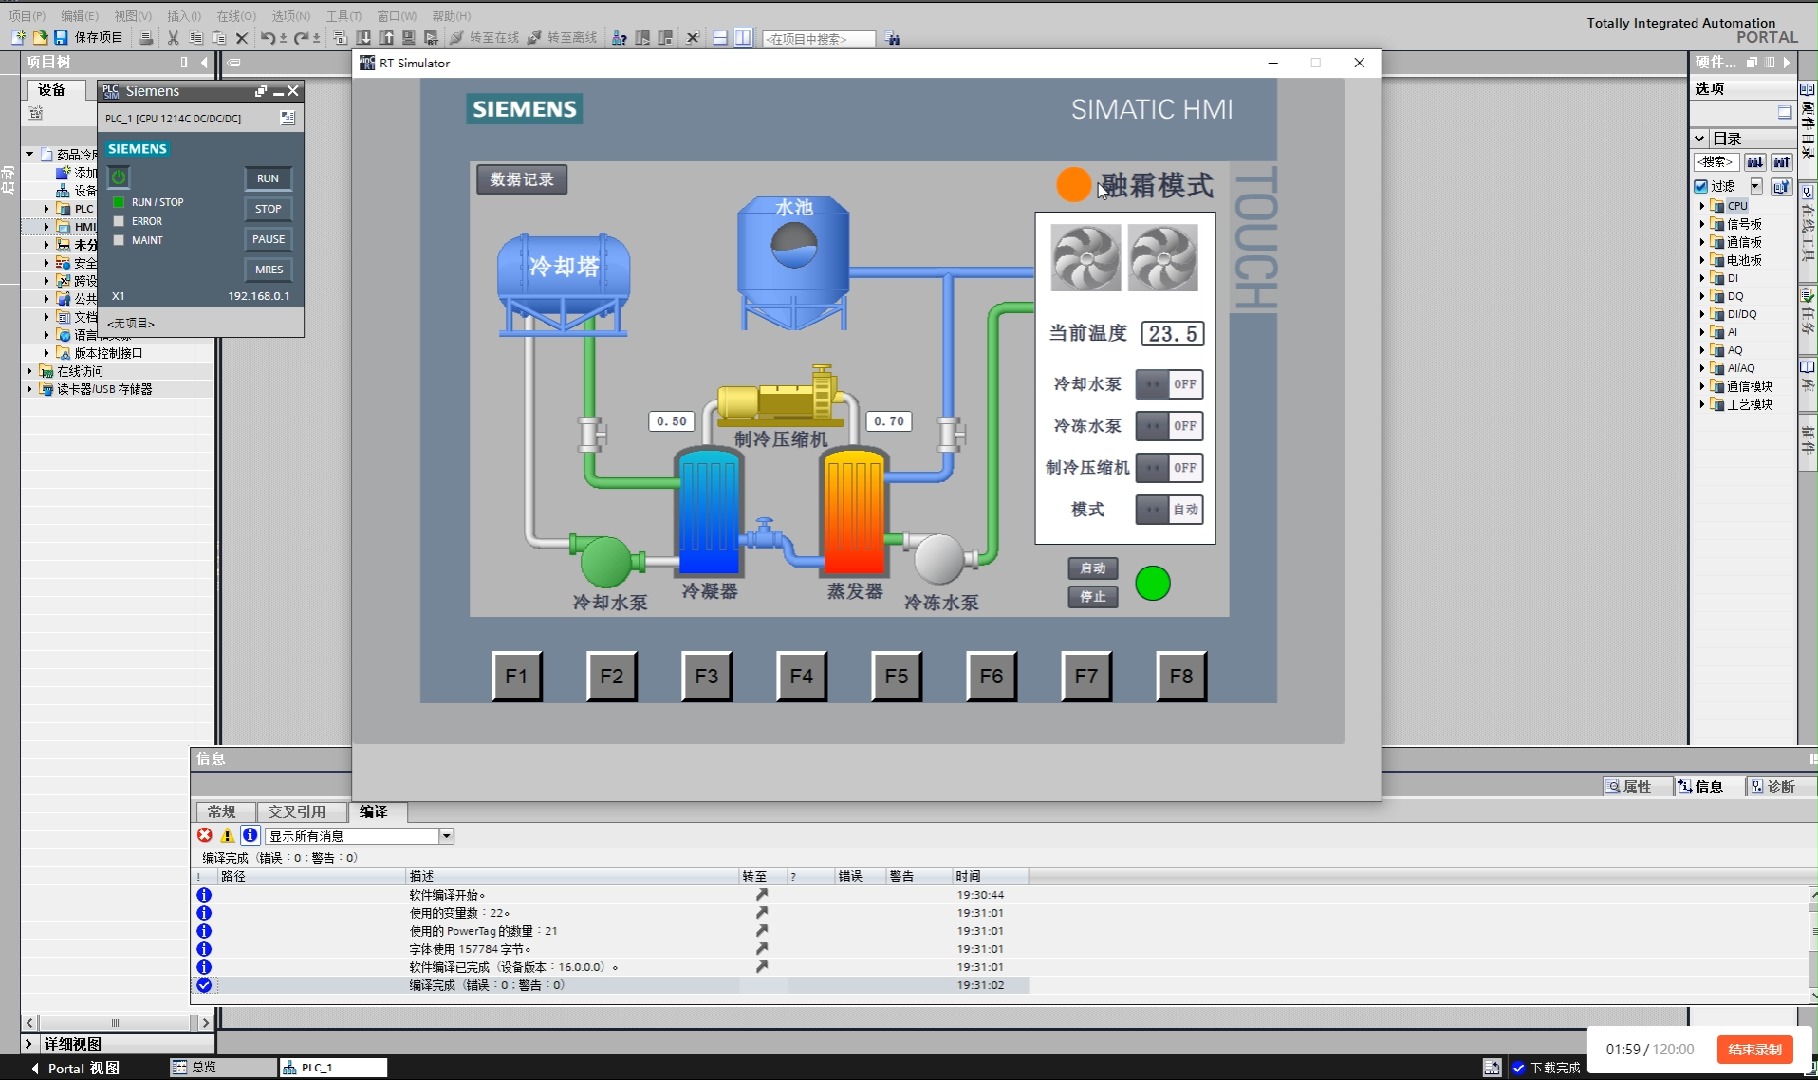This screenshot has width=1818, height=1080.
Task: Toggle the 制冷压缩机 OFF switch
Action: pyautogui.click(x=1169, y=468)
